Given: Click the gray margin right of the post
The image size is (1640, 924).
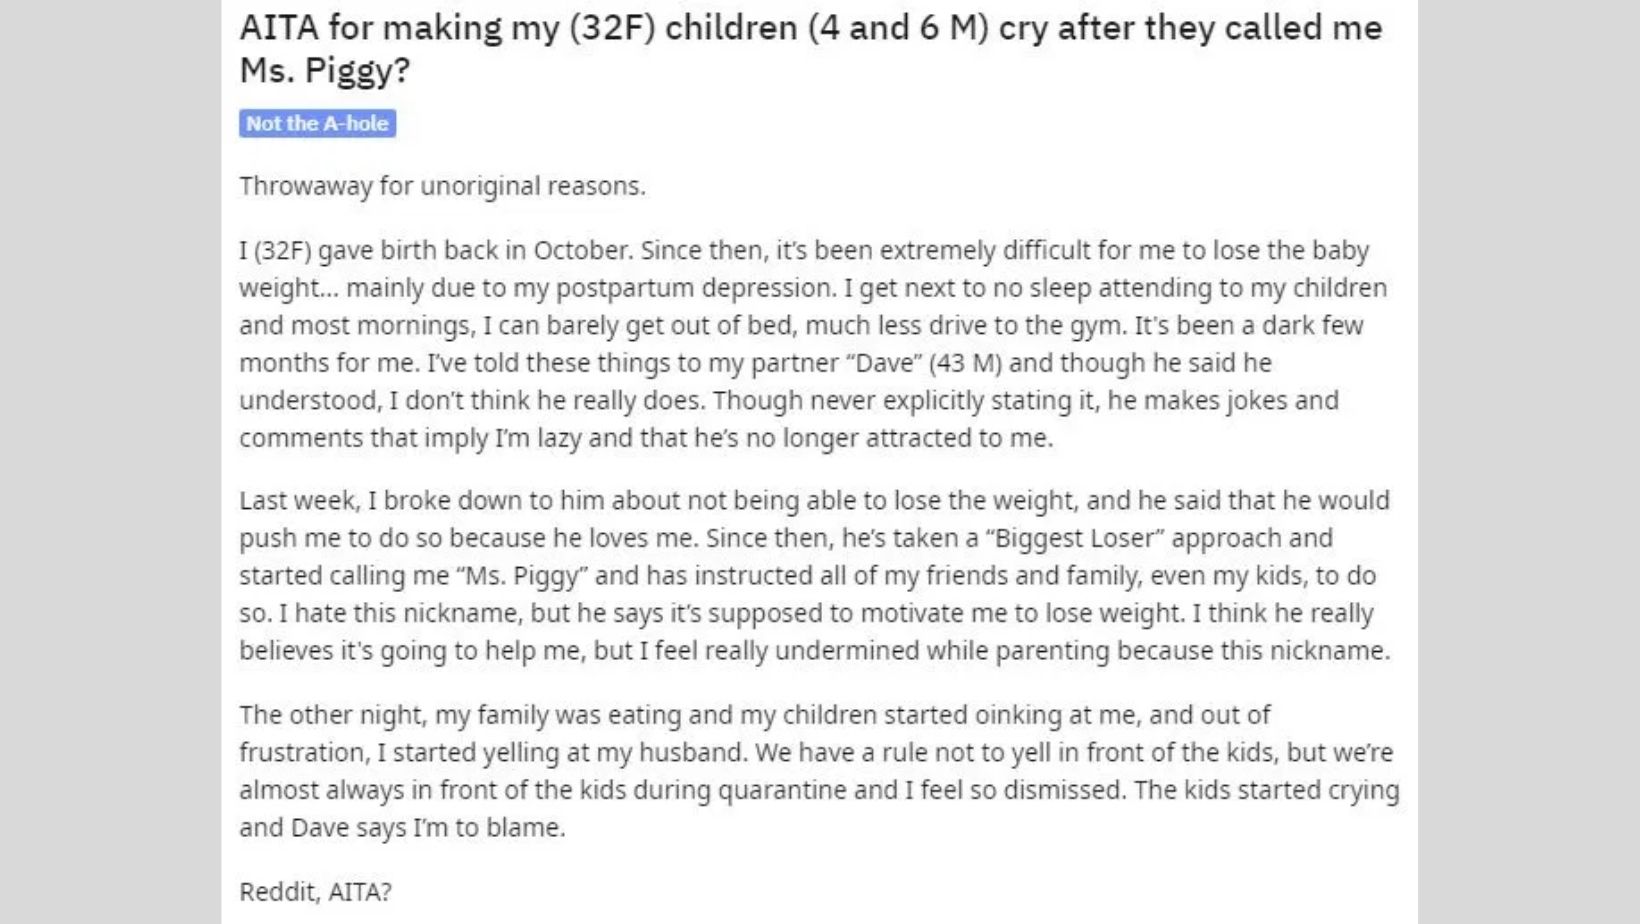Looking at the screenshot, I should point(1528,462).
